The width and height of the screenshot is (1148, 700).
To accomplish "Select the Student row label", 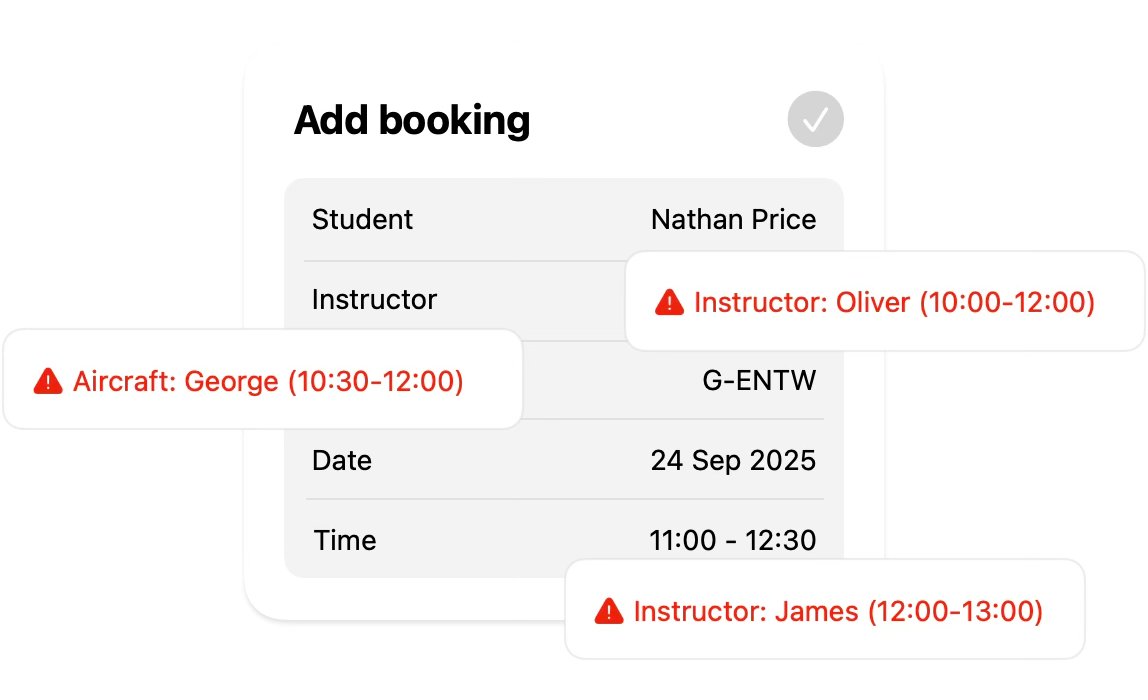I will pyautogui.click(x=362, y=220).
